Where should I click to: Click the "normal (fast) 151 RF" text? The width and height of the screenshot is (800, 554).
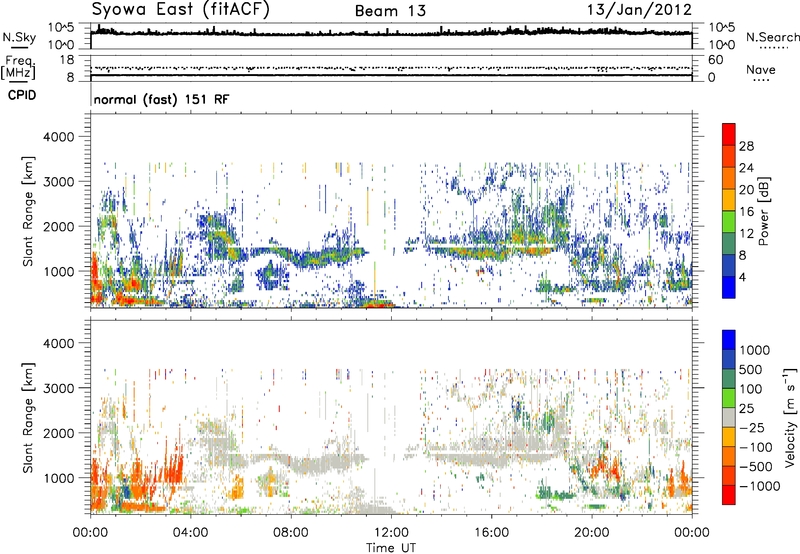pyautogui.click(x=161, y=99)
